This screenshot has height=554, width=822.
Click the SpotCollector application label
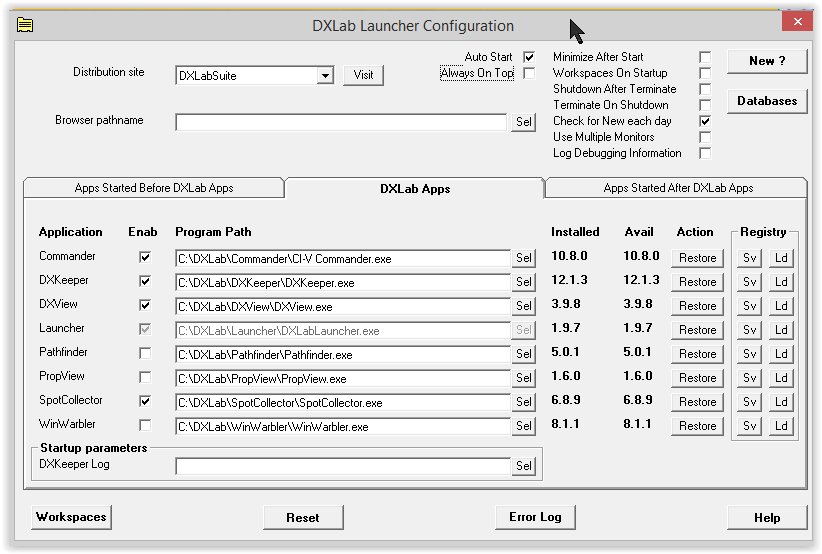coord(71,400)
